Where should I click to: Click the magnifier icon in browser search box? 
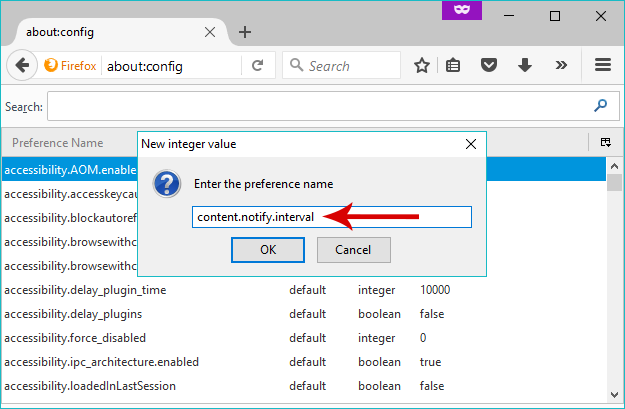tap(296, 65)
